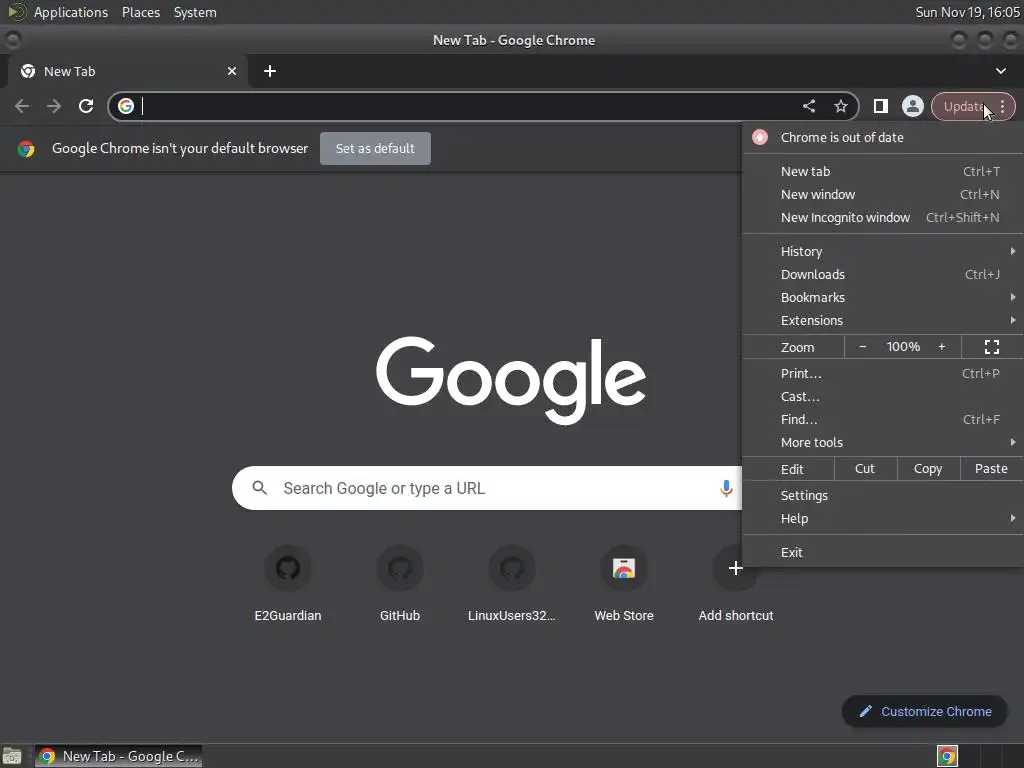Go back using the back arrow
The image size is (1024, 768).
(x=22, y=106)
